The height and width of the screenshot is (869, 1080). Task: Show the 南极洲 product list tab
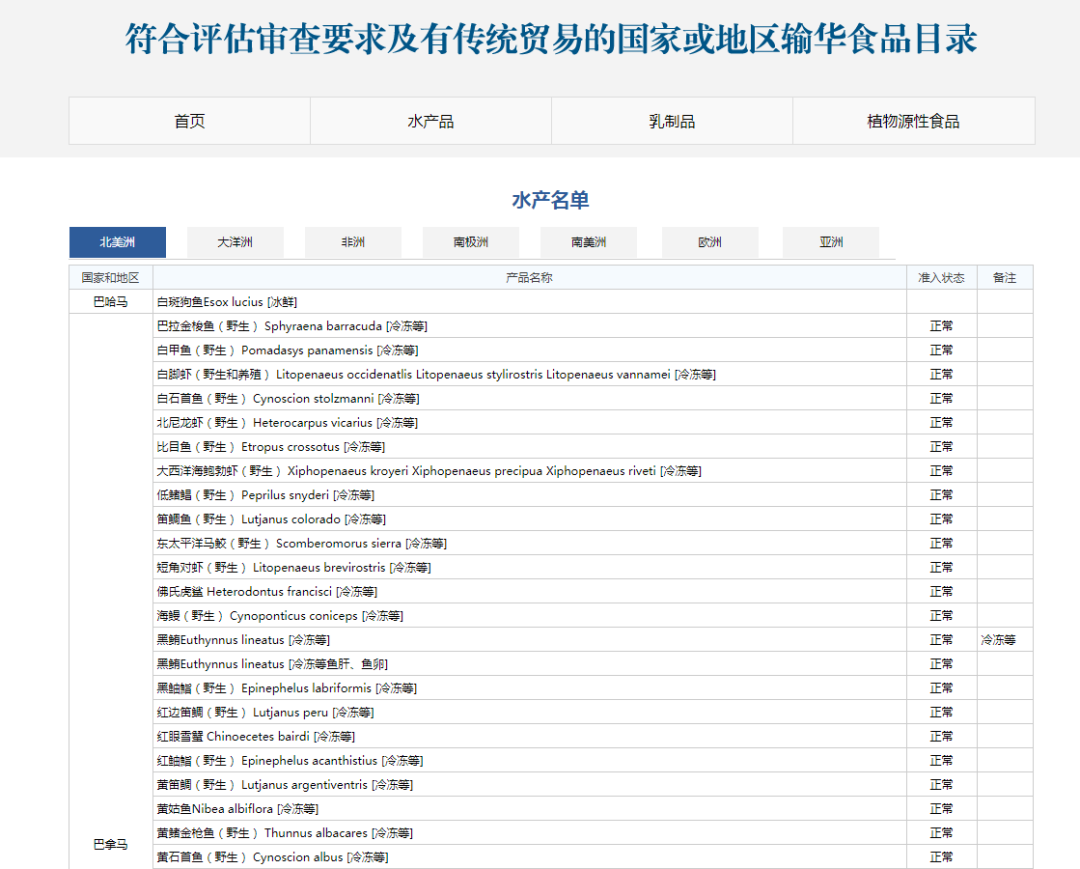(471, 242)
